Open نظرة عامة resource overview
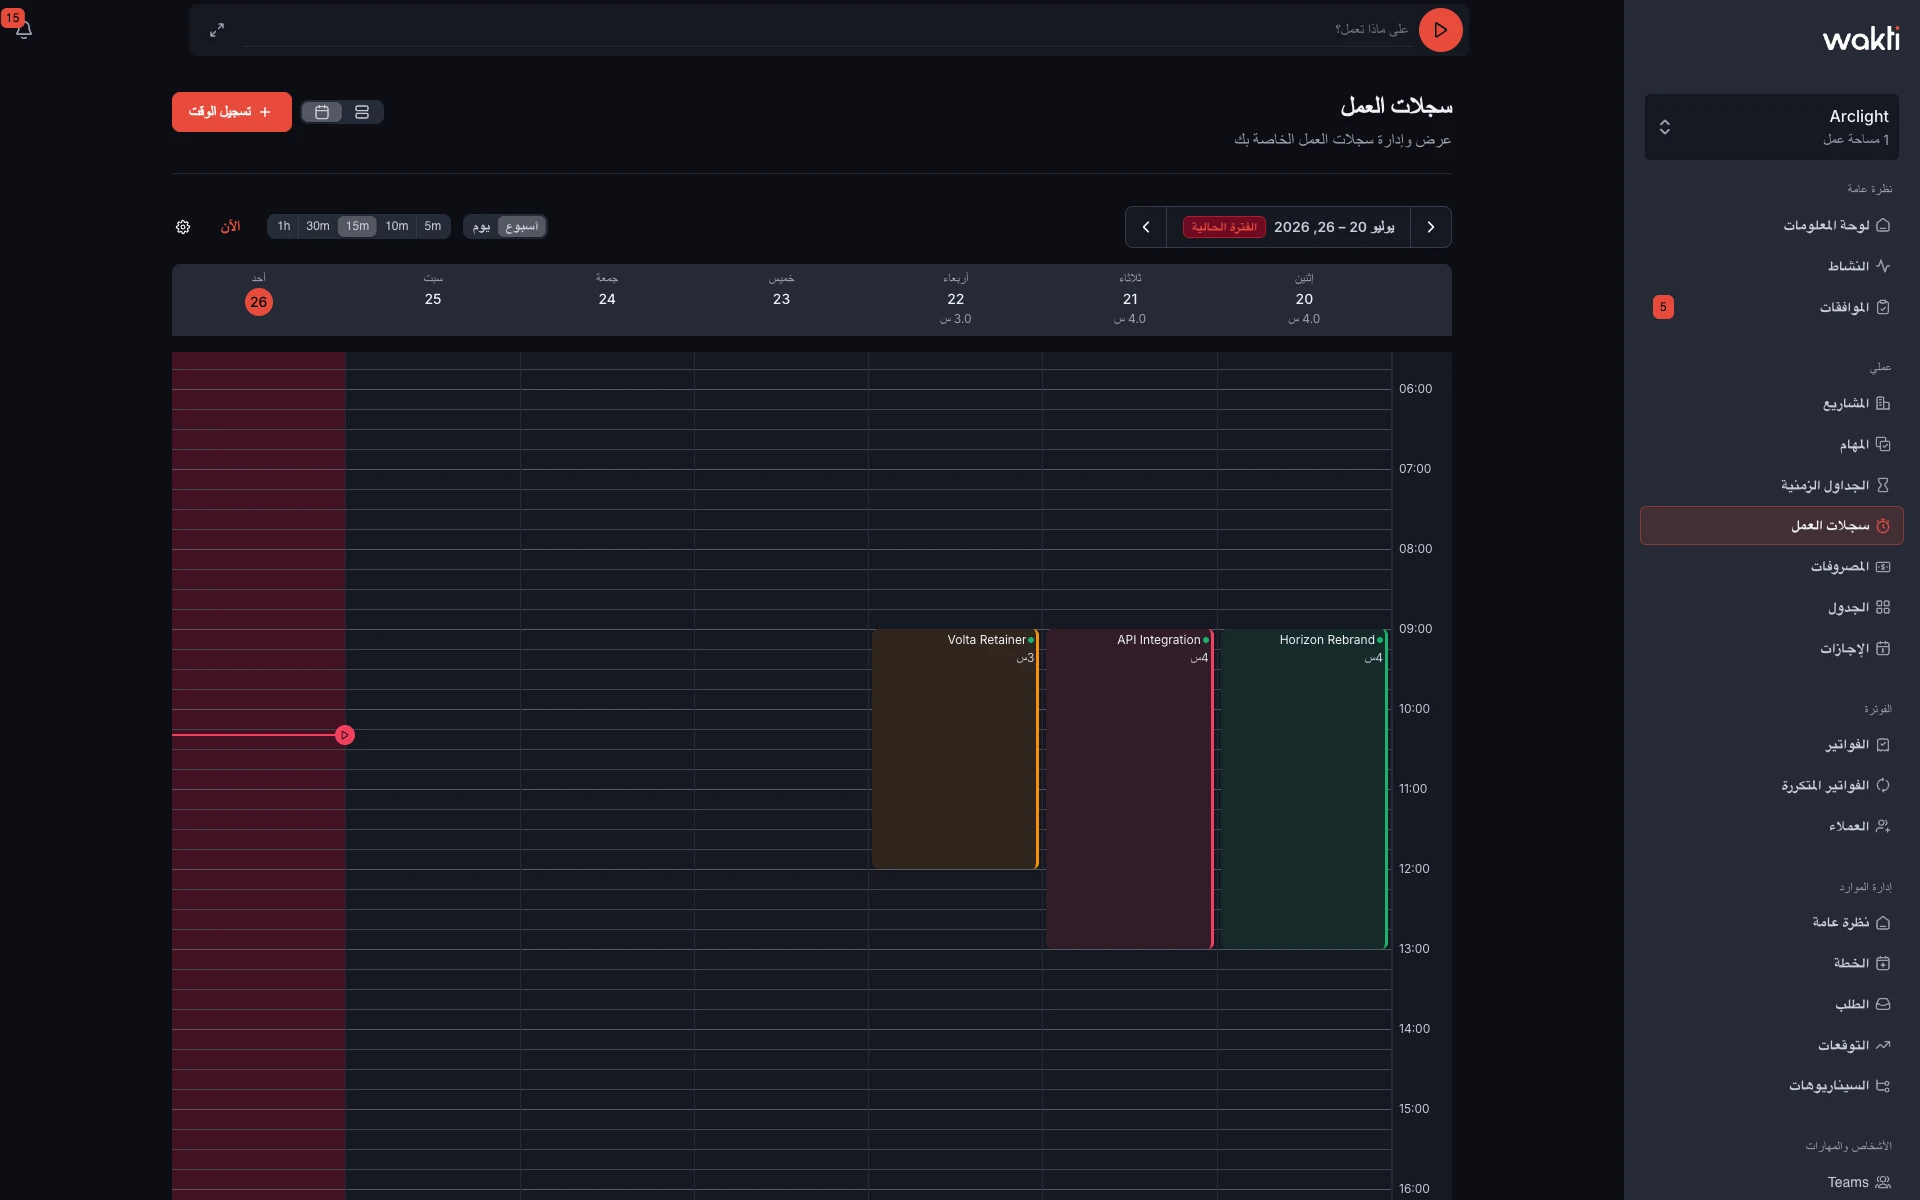The width and height of the screenshot is (1920, 1200). (x=1771, y=922)
